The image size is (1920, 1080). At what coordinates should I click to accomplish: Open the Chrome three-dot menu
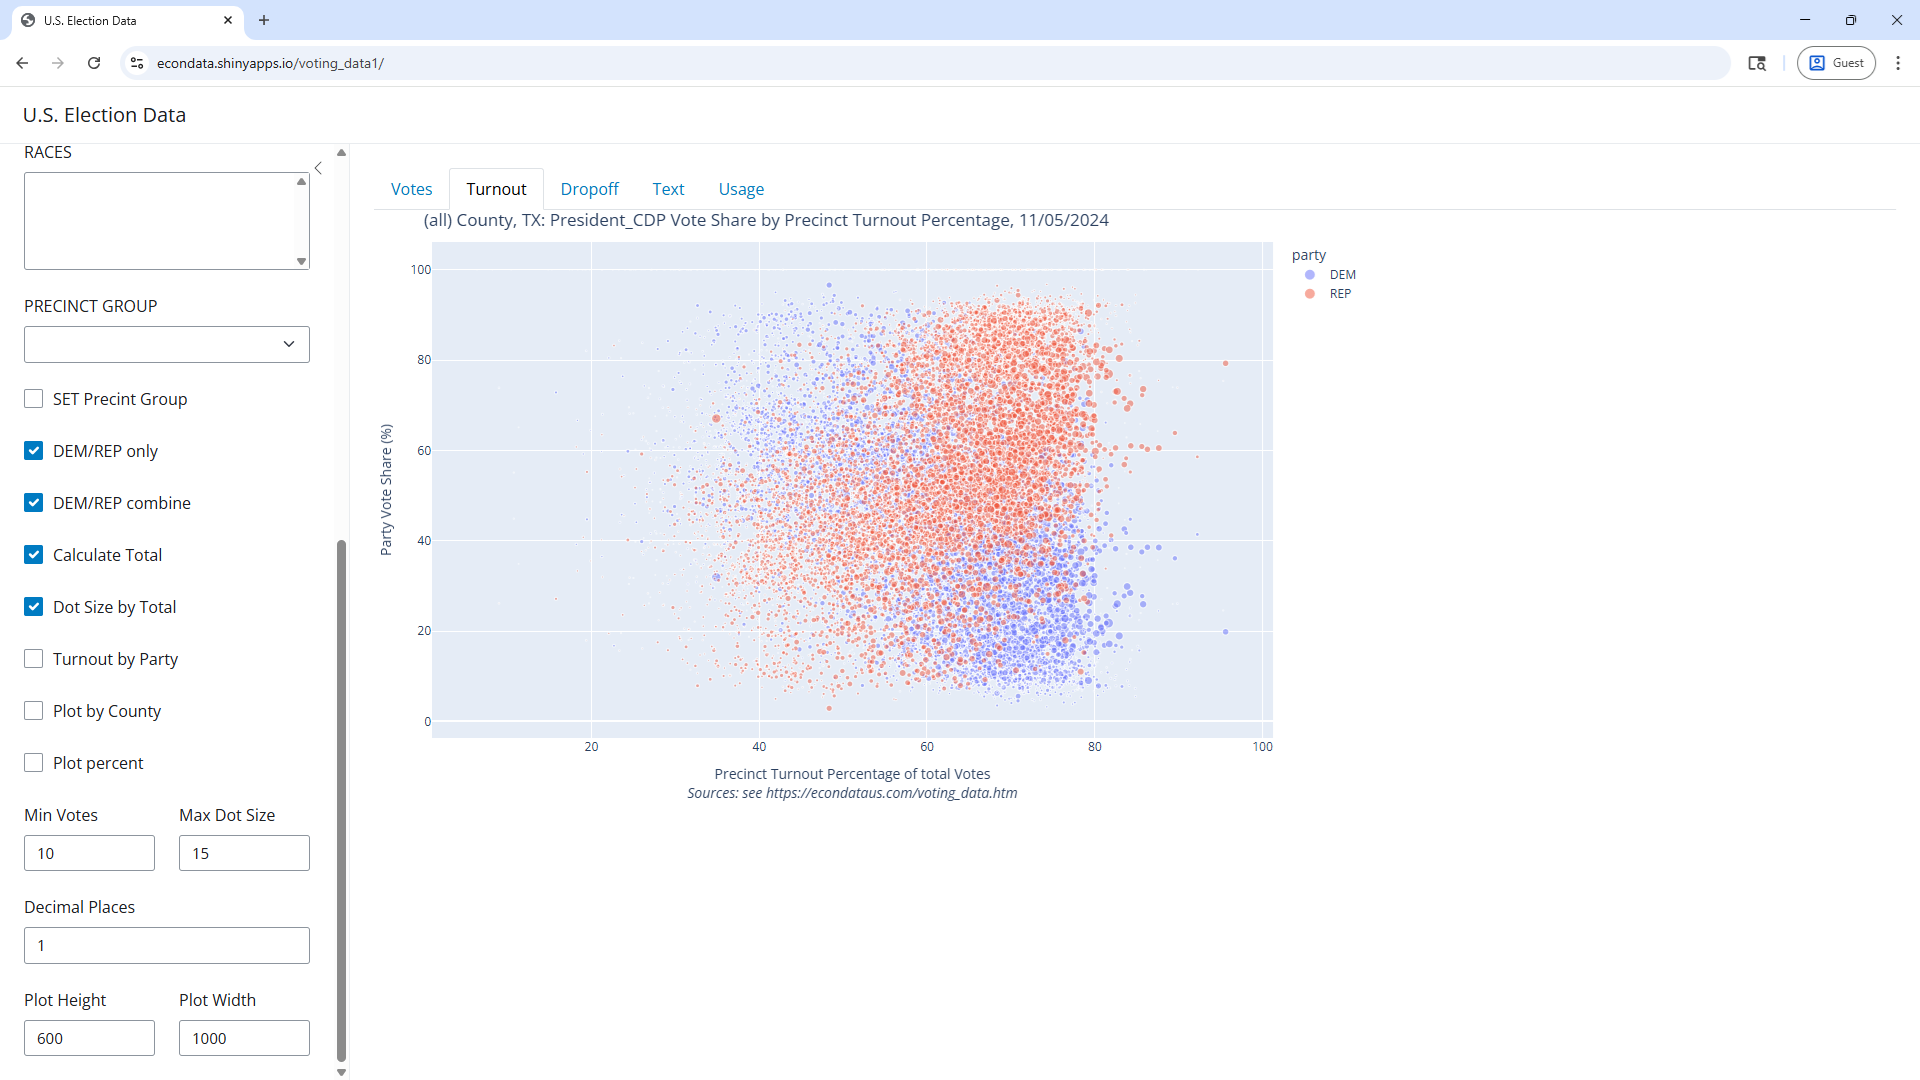[1898, 63]
